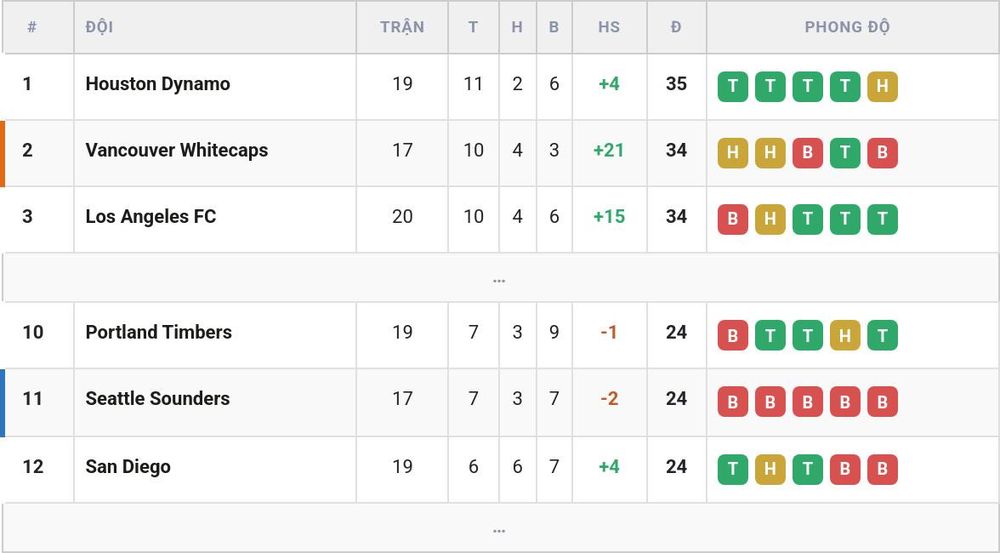Click Portland Timbers' red B form badge
Image resolution: width=1000 pixels, height=553 pixels.
coord(733,335)
